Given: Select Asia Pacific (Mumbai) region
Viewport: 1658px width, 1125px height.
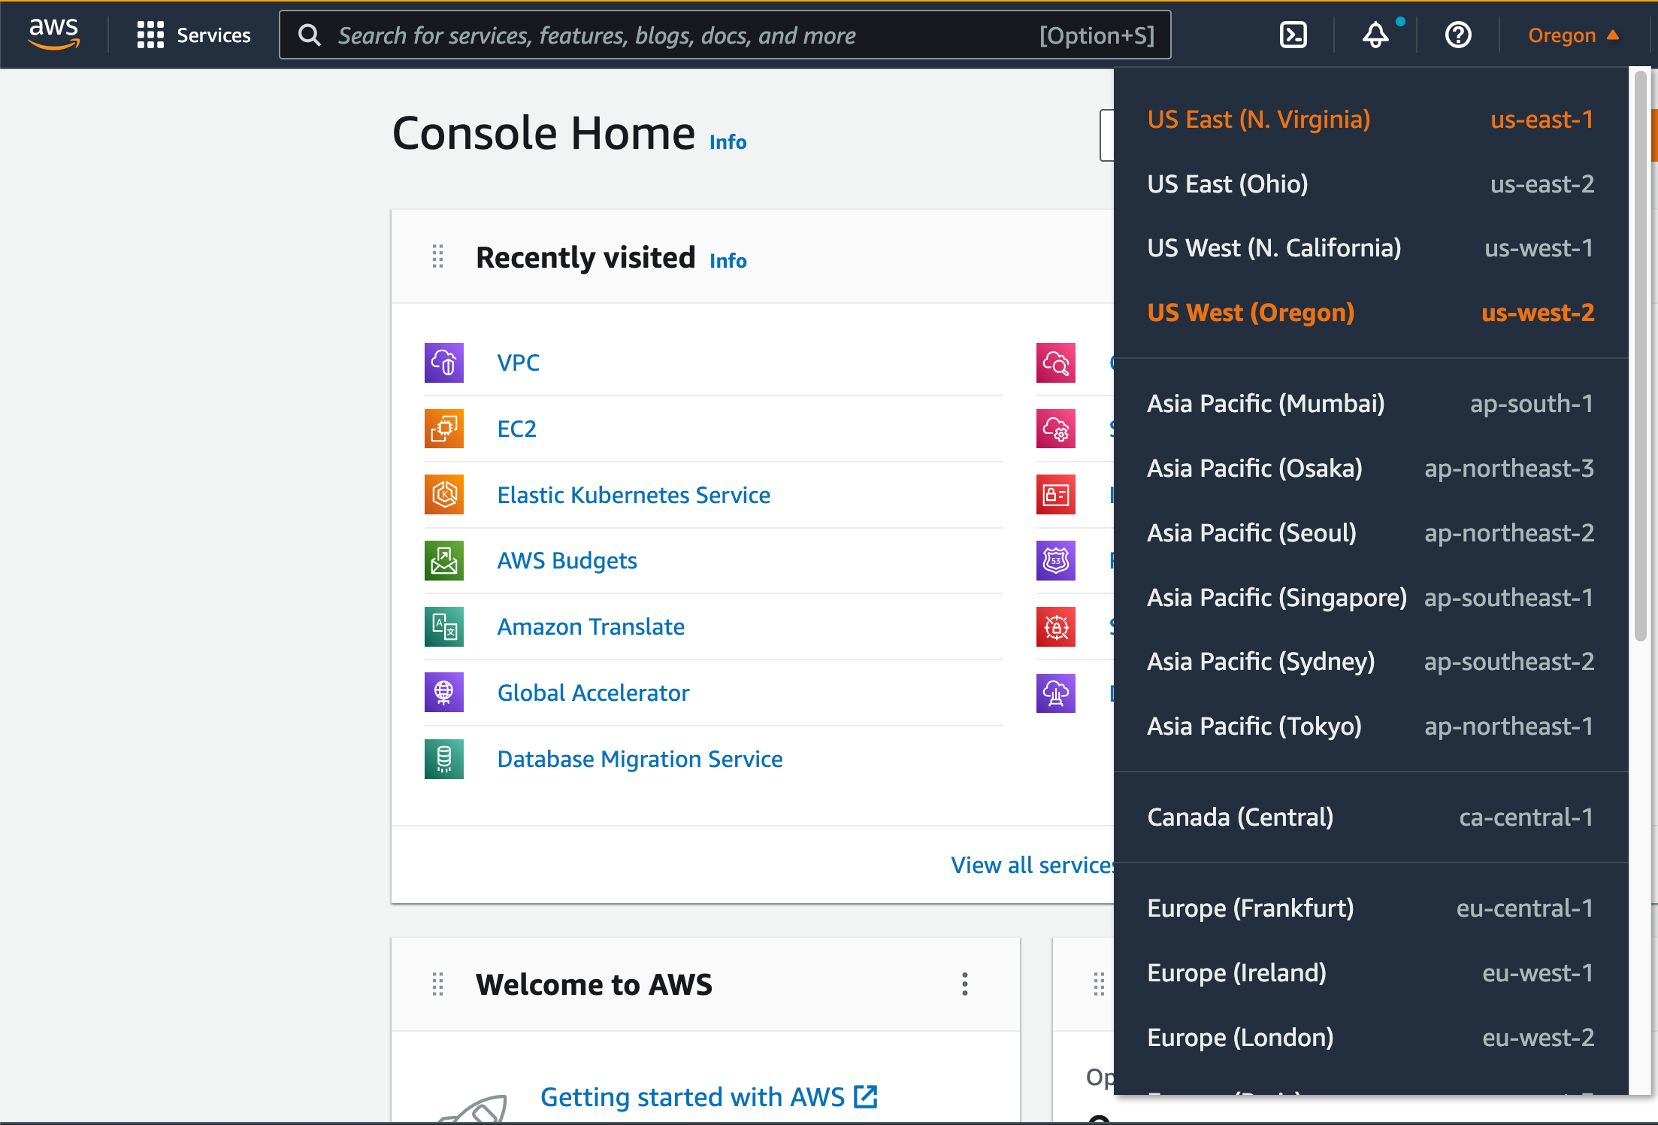Looking at the screenshot, I should point(1371,404).
